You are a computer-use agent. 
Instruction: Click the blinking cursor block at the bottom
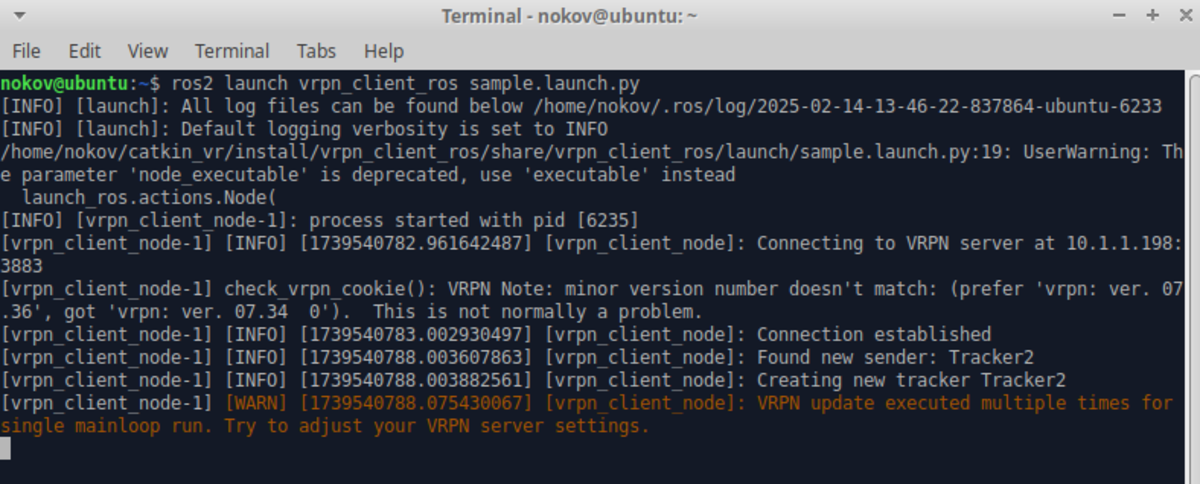coord(5,448)
